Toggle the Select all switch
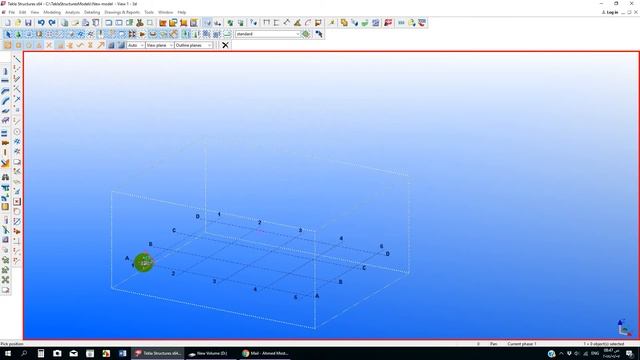The image size is (640, 360). [x=7, y=34]
